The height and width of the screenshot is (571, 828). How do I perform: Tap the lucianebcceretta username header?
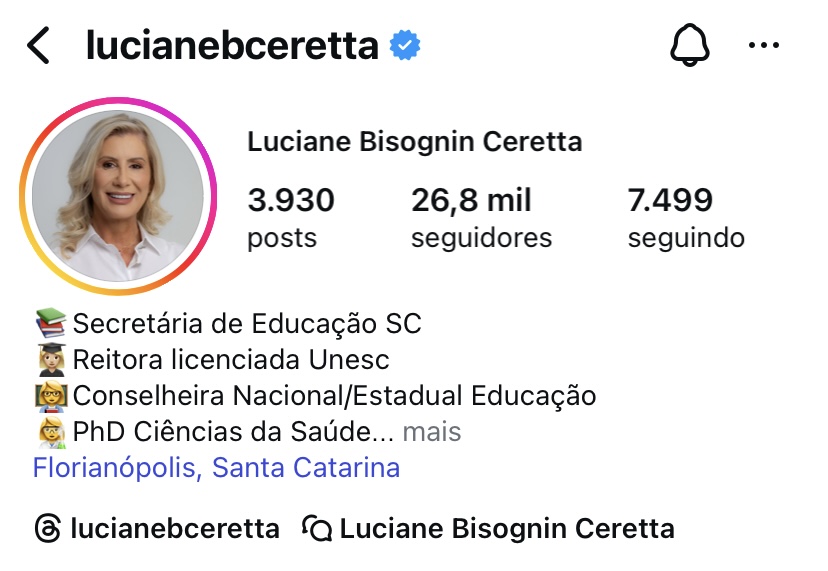(232, 45)
